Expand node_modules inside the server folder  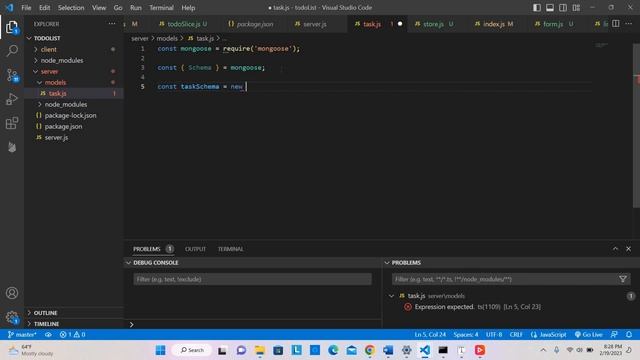tap(40, 104)
